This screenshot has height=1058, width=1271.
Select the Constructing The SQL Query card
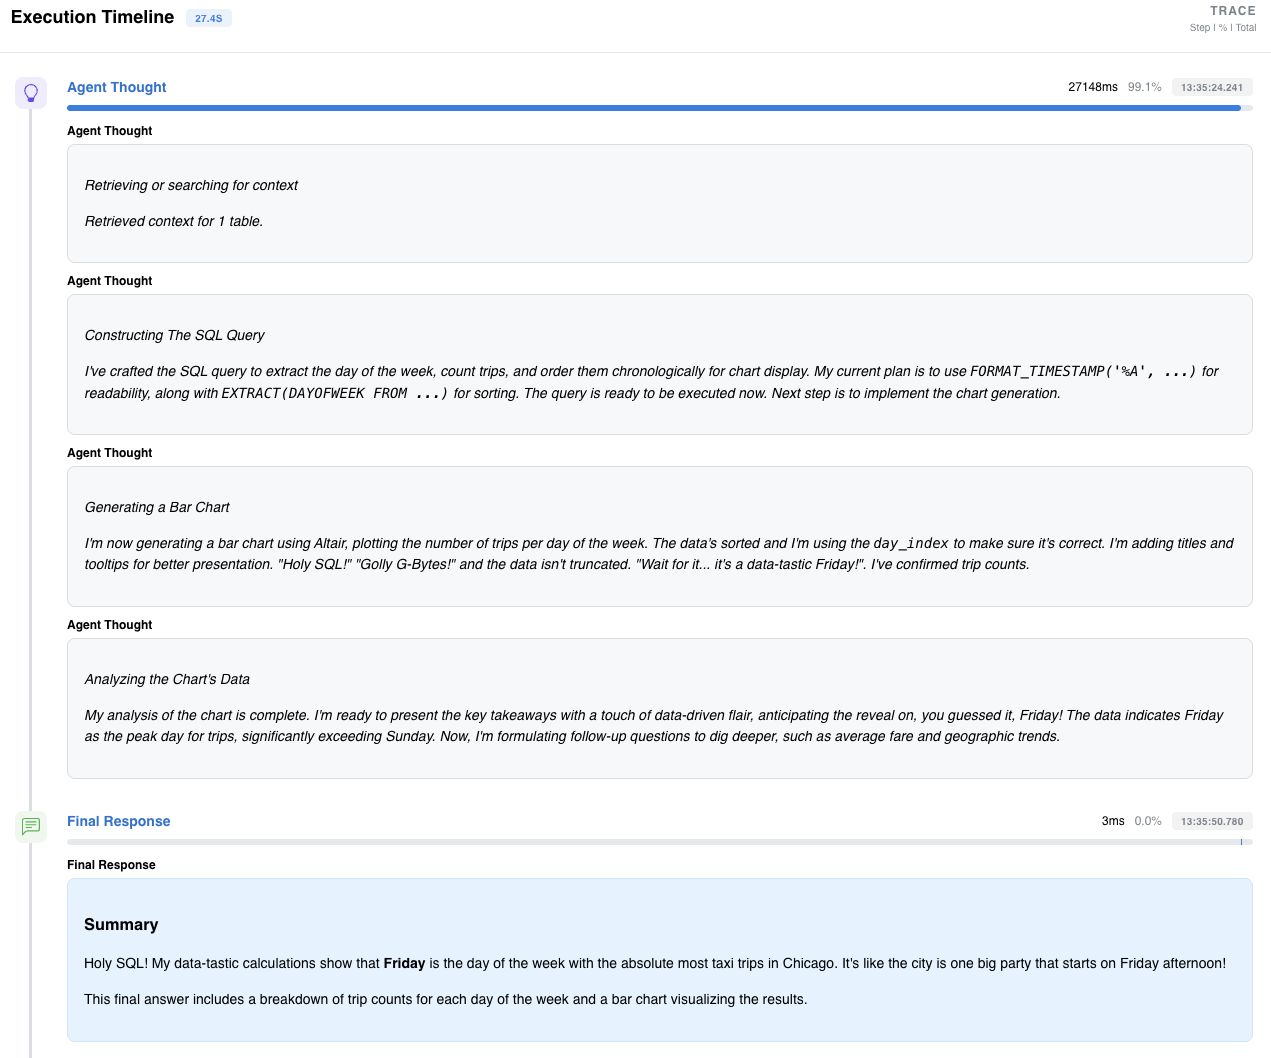(x=659, y=364)
